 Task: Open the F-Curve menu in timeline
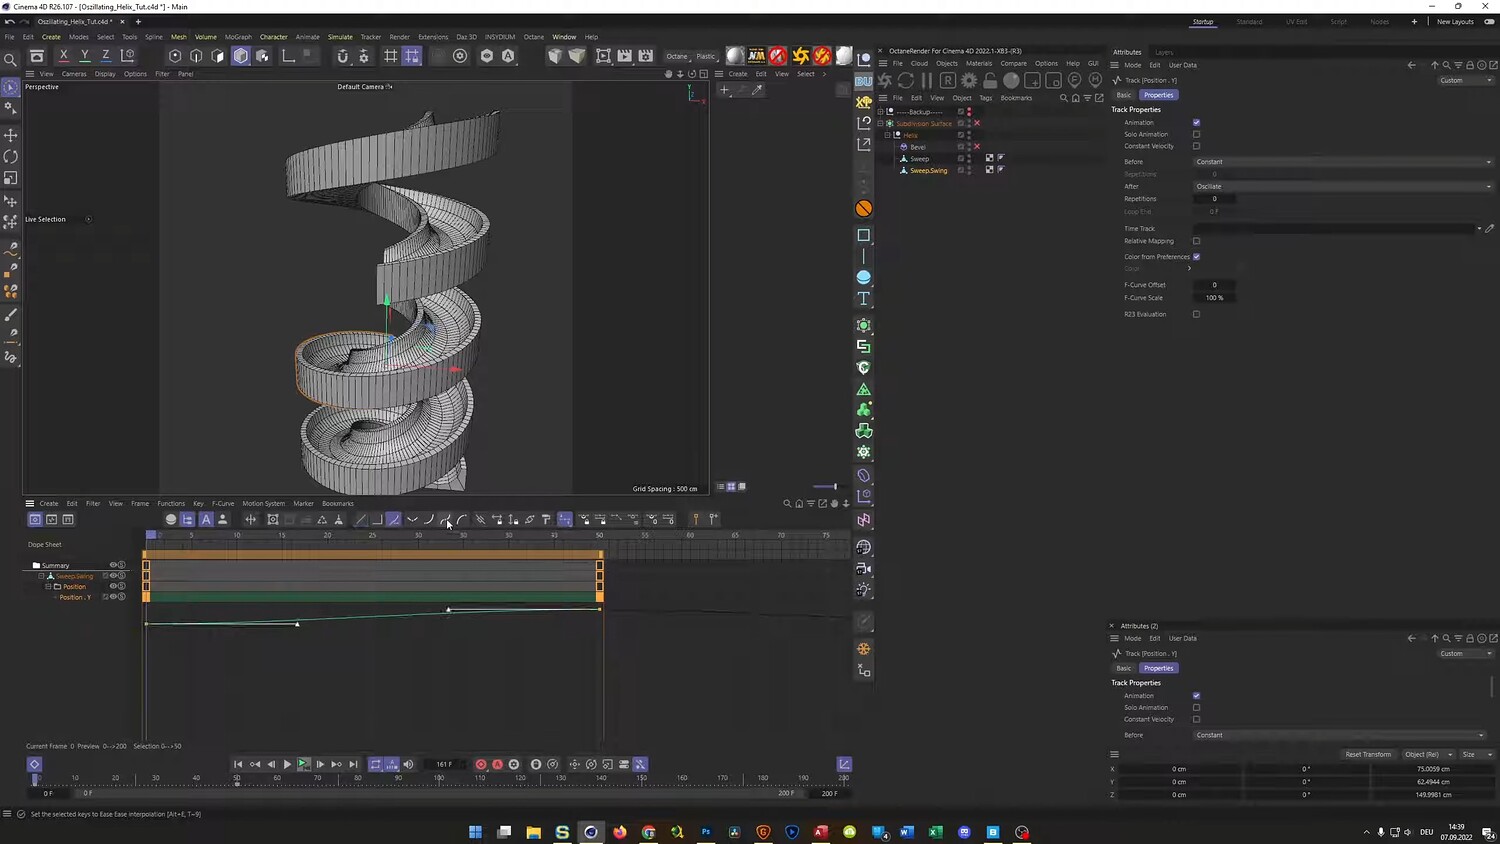point(223,503)
